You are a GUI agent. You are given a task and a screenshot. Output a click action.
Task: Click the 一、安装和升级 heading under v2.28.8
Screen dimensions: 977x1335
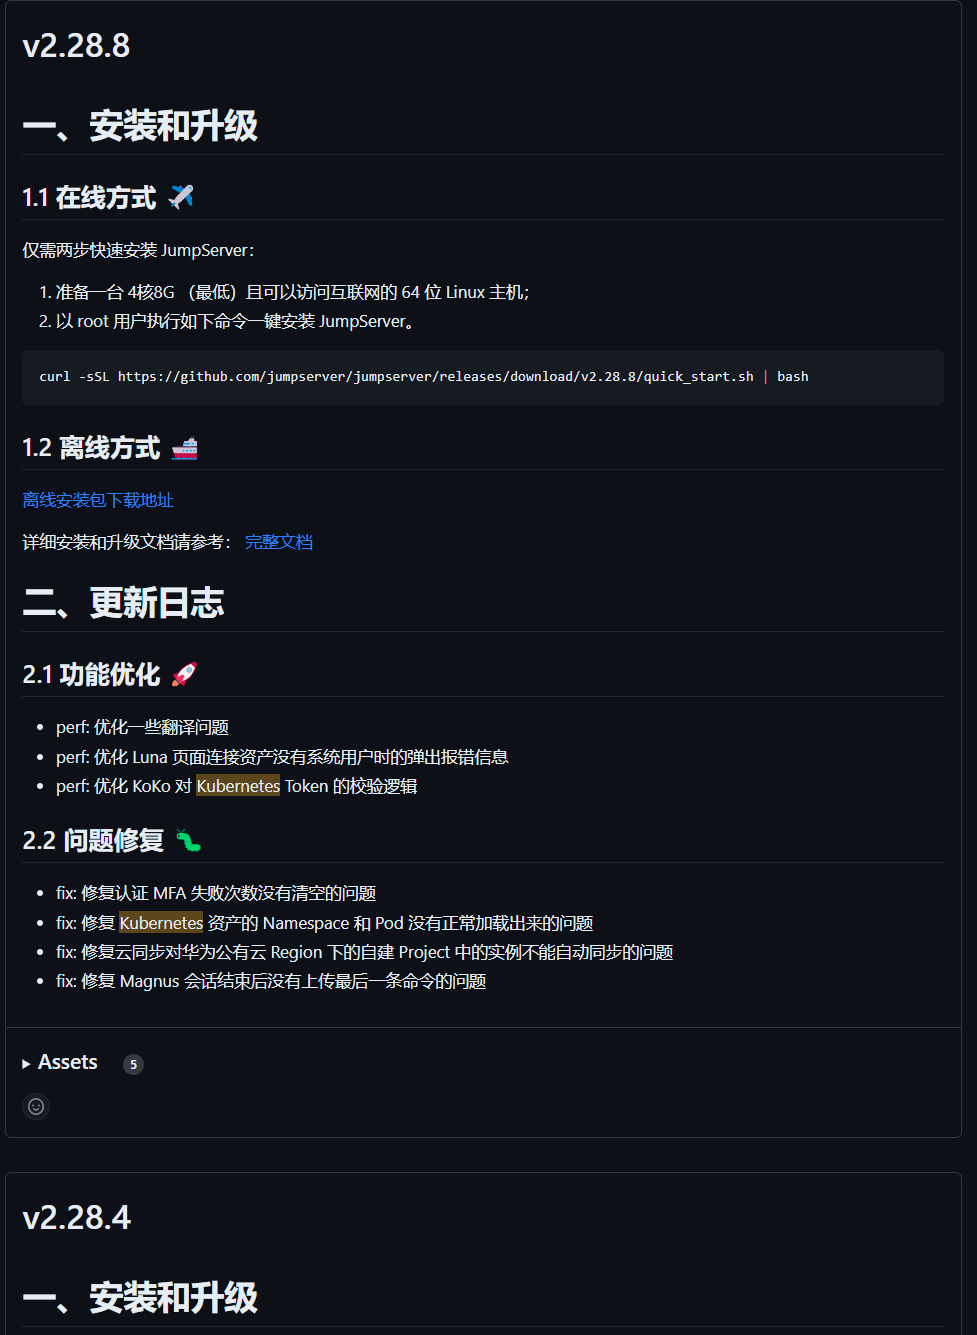pyautogui.click(x=140, y=126)
